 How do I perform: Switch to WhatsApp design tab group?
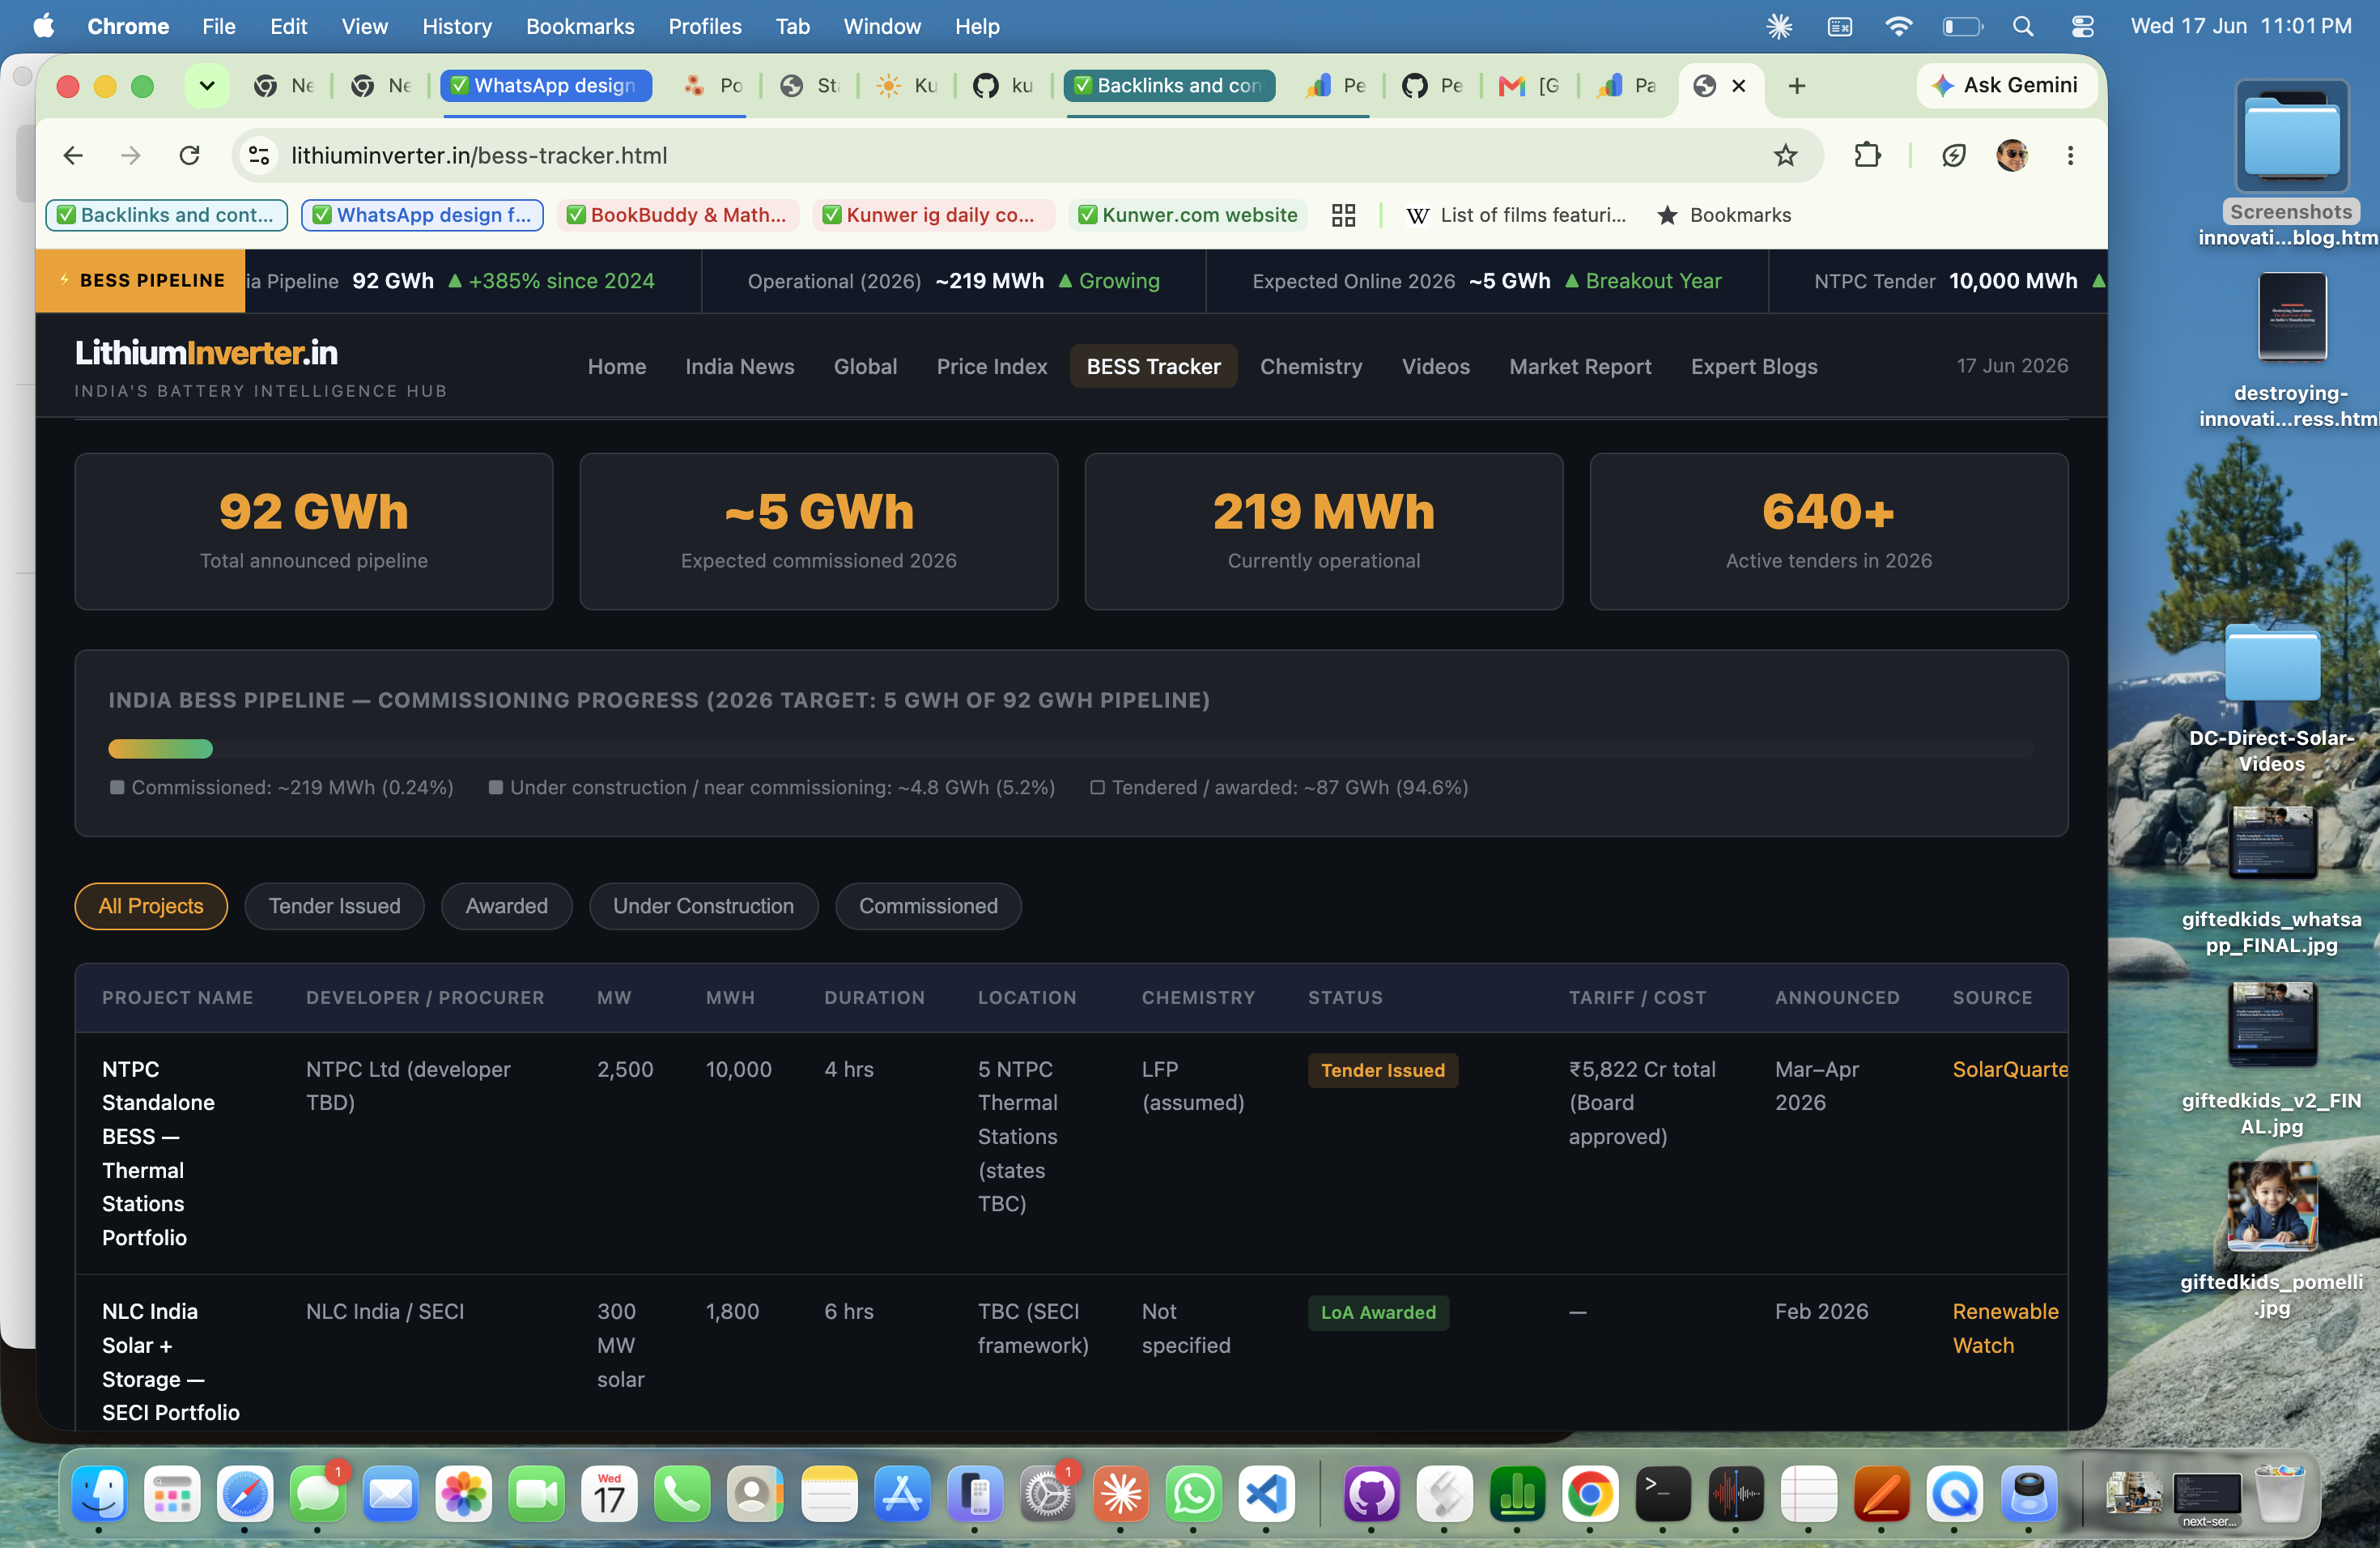tap(546, 86)
